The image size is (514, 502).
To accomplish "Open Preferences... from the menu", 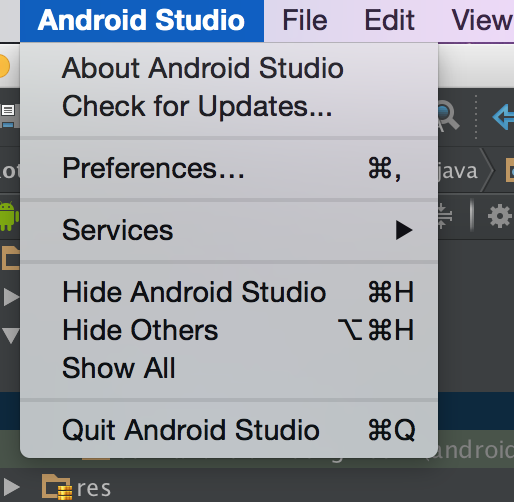I will pyautogui.click(x=229, y=168).
